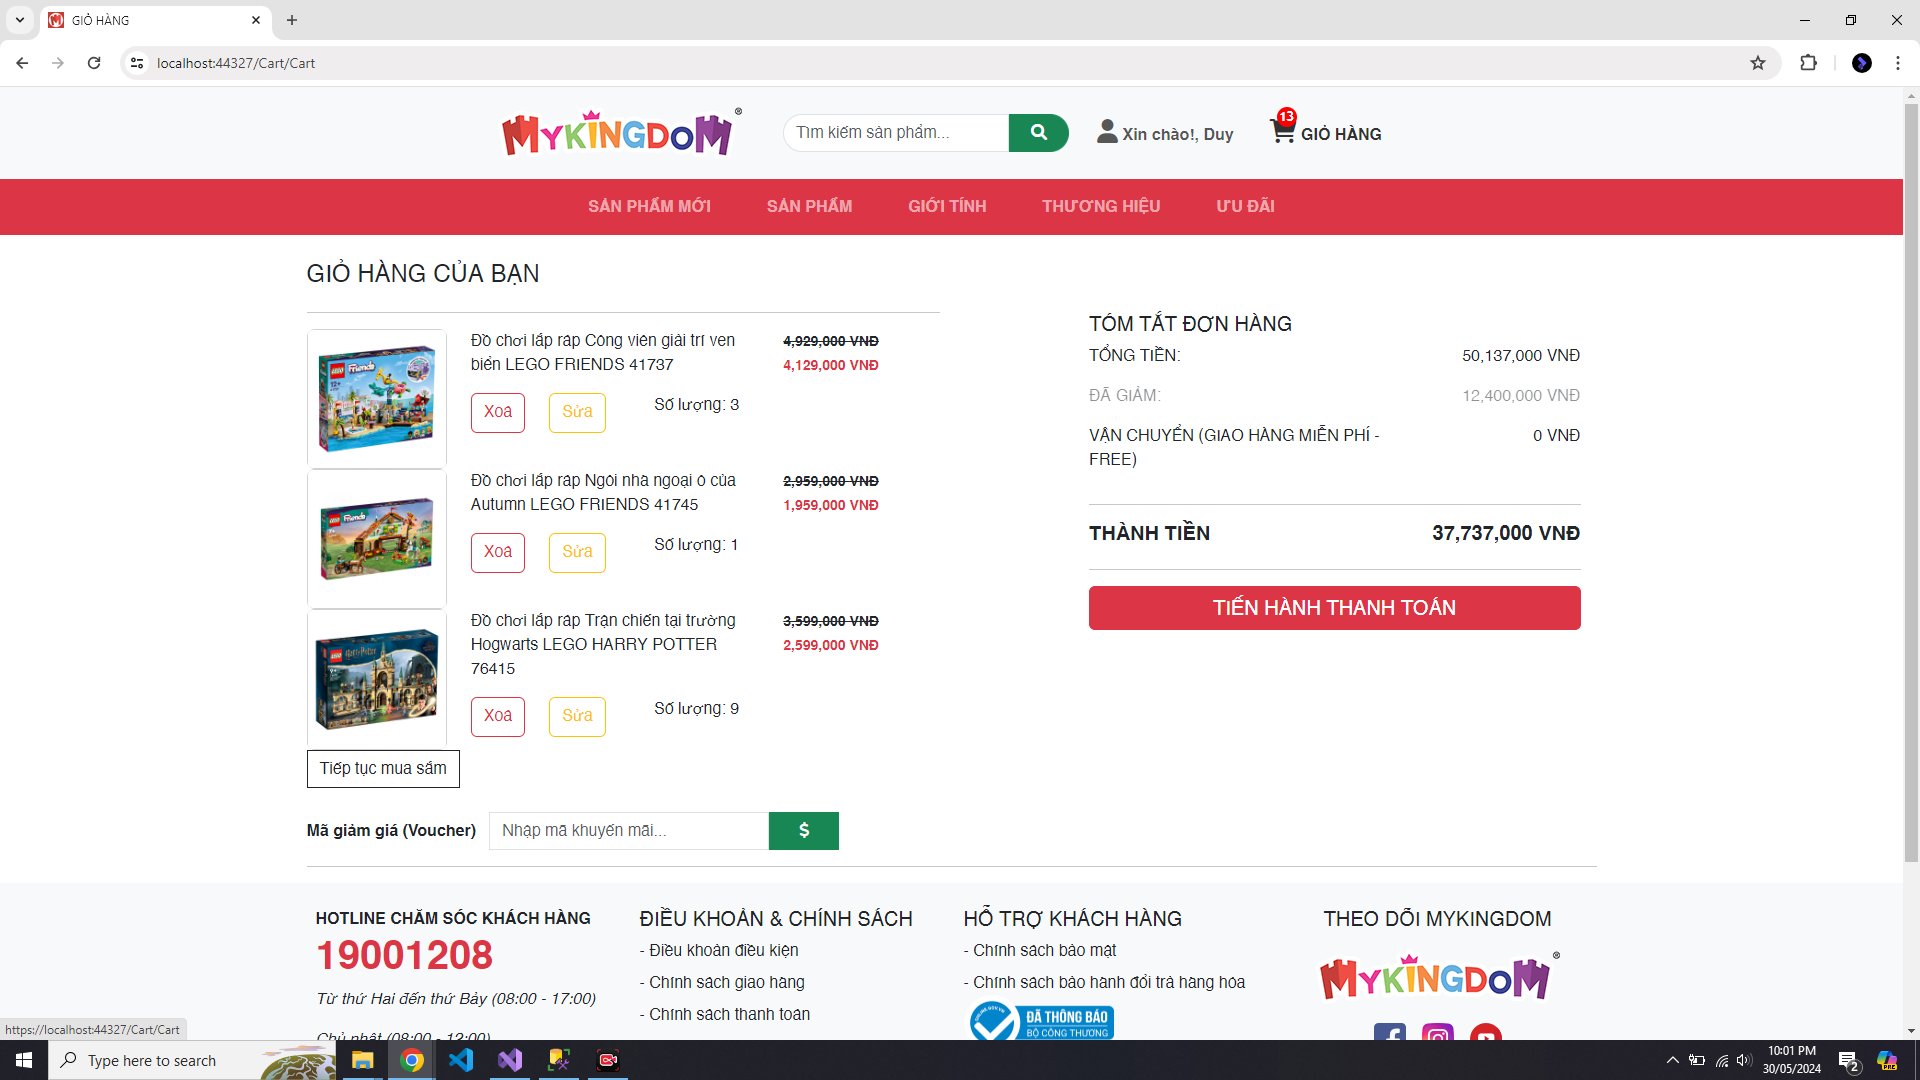
Task: Open Chính sách giao hàng footer link
Action: click(726, 982)
